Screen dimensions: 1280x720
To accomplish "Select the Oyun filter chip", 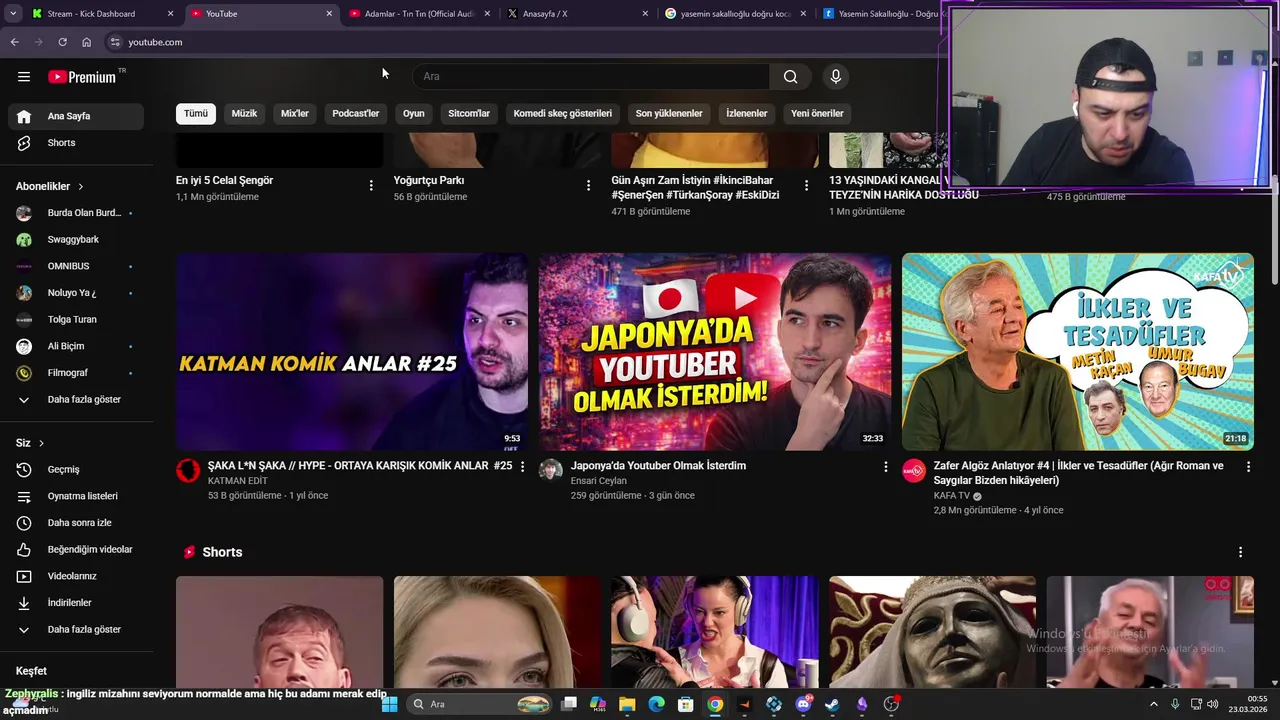I will click(414, 113).
